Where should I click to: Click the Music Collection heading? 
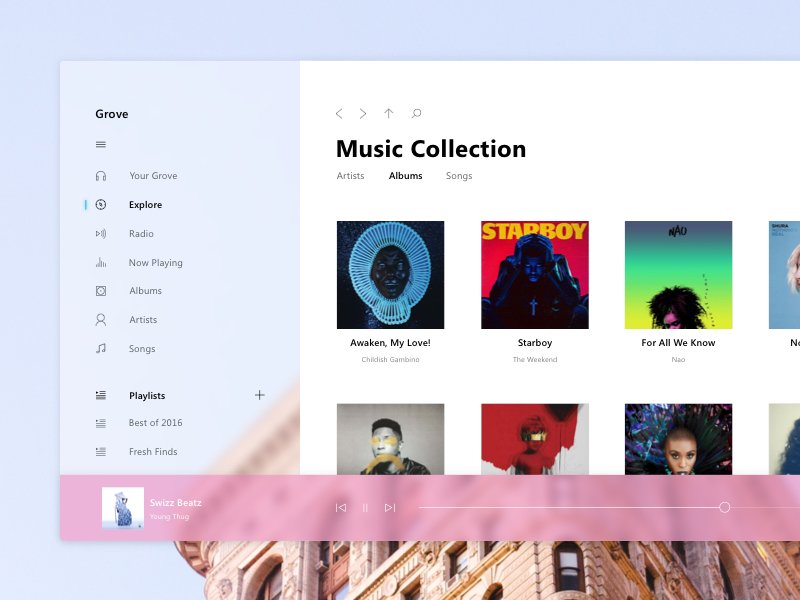[x=431, y=149]
